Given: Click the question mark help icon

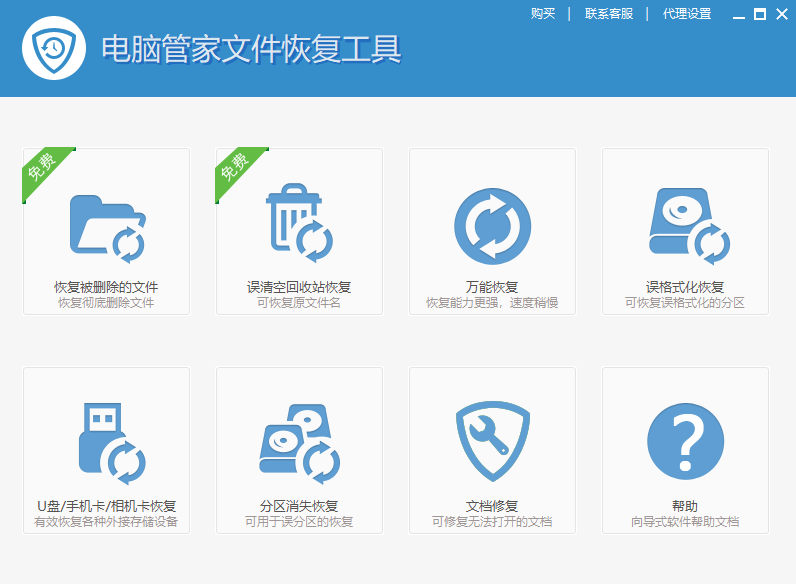Looking at the screenshot, I should pos(686,442).
